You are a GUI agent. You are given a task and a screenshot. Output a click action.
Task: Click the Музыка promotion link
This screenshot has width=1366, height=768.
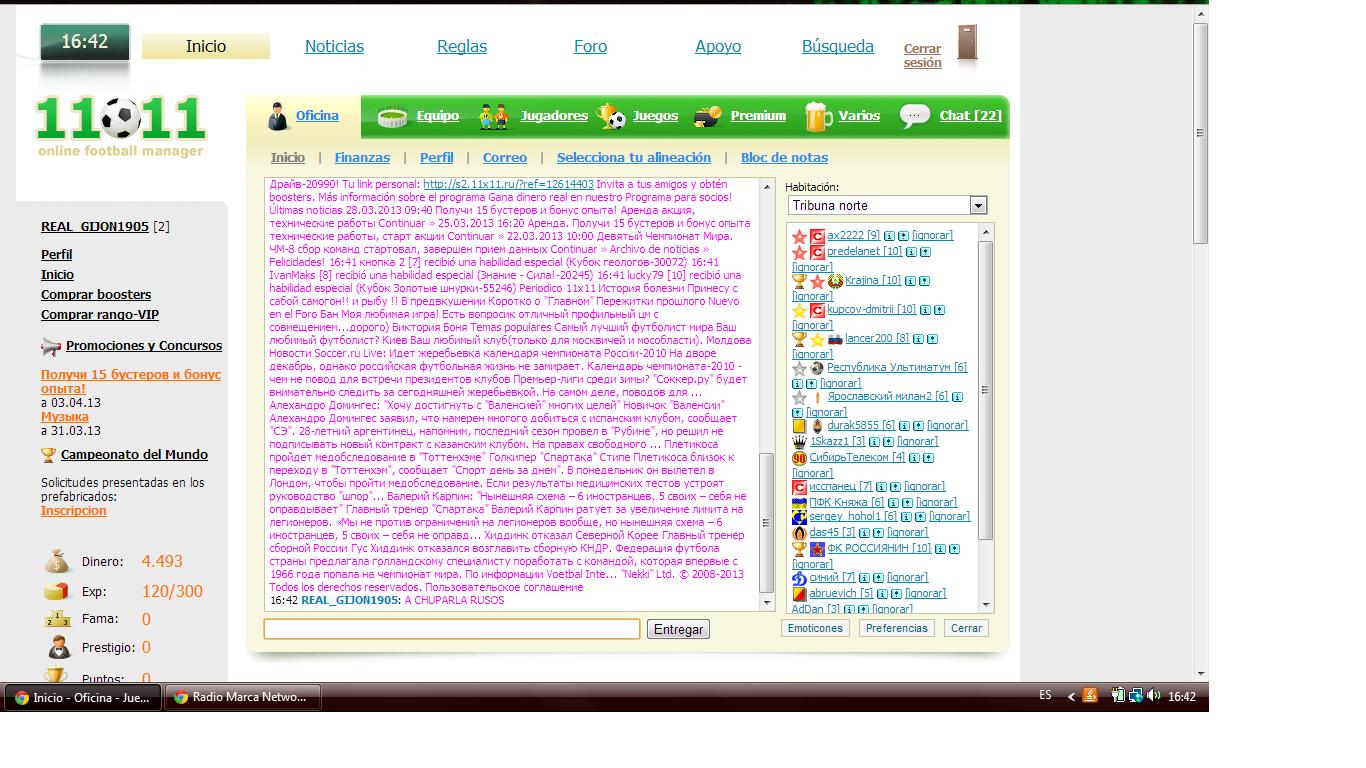(x=65, y=417)
